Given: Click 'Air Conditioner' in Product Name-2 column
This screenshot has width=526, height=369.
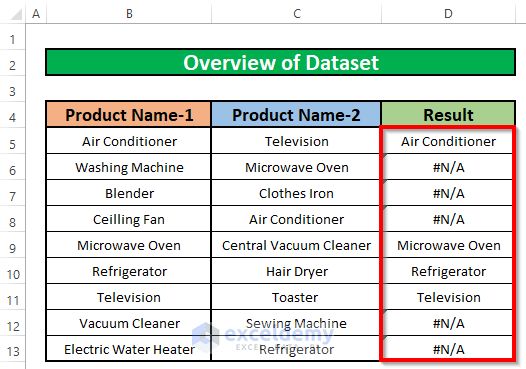Looking at the screenshot, I should point(296,219).
